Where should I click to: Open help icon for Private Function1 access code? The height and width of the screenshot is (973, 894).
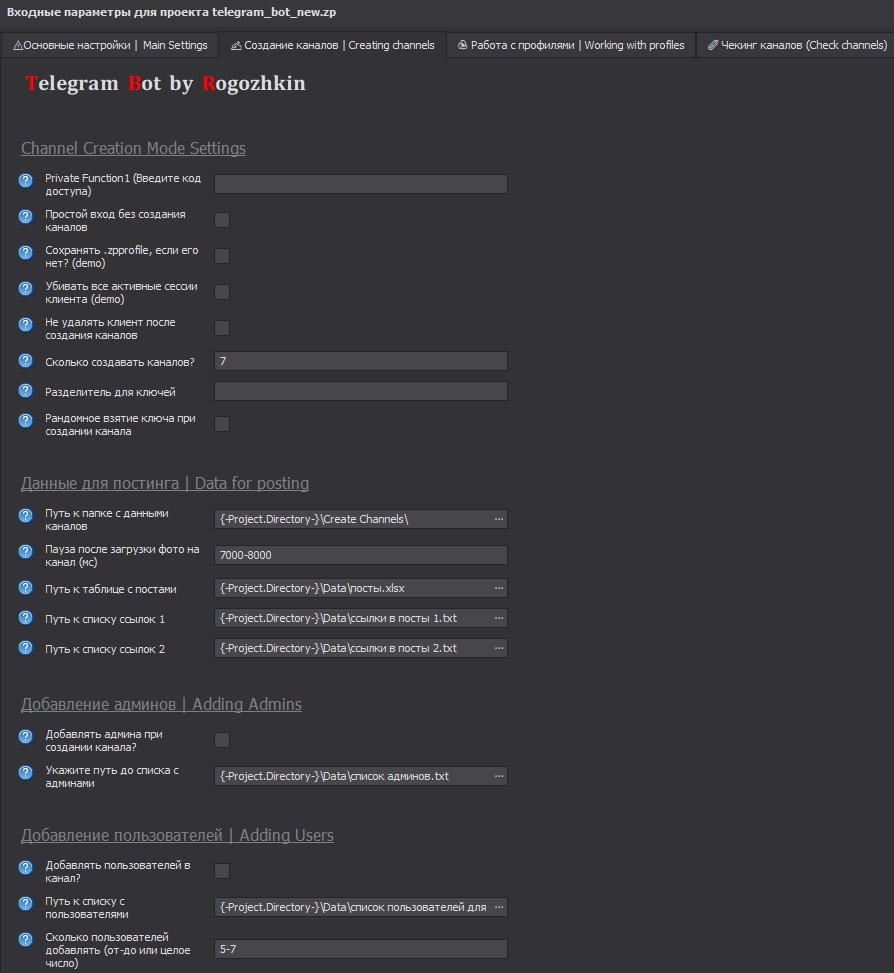[x=25, y=181]
